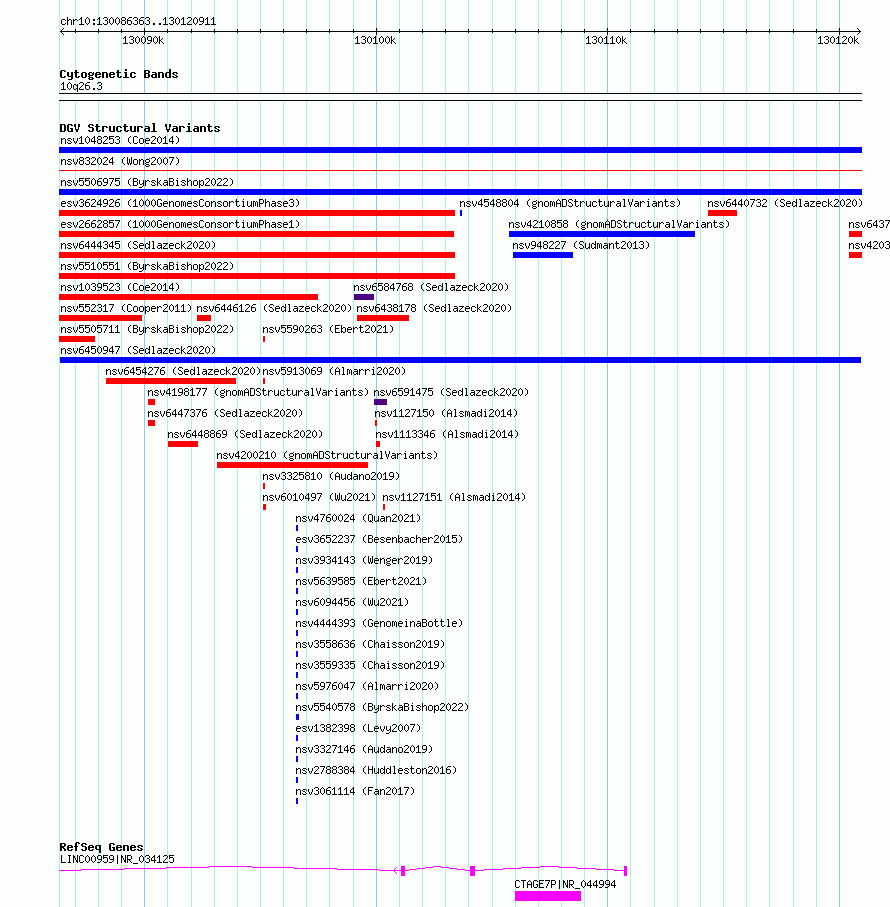The width and height of the screenshot is (890, 907).
Task: Click esv2662857 (1000GenomesConsortiumPhase1) label
Action: (180, 224)
